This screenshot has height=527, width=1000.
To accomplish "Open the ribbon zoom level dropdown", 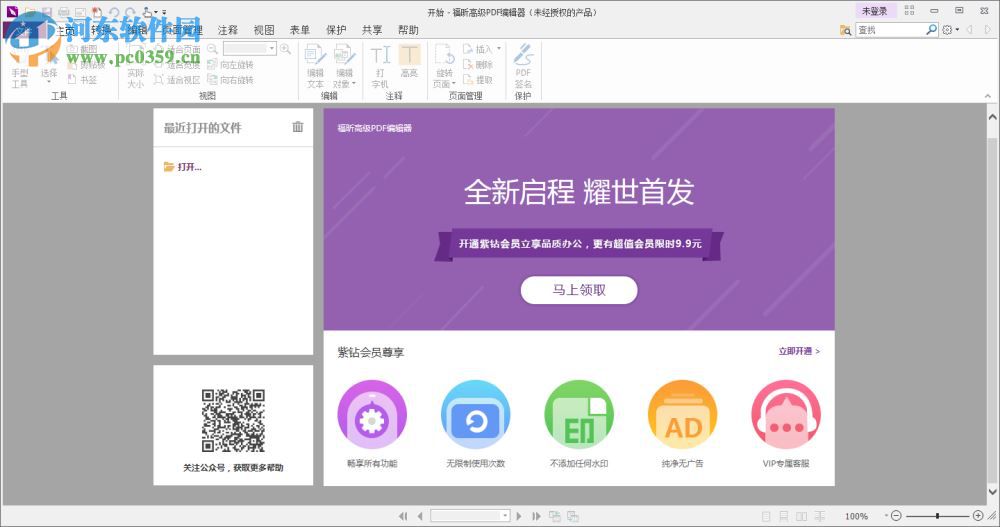I will [x=272, y=48].
